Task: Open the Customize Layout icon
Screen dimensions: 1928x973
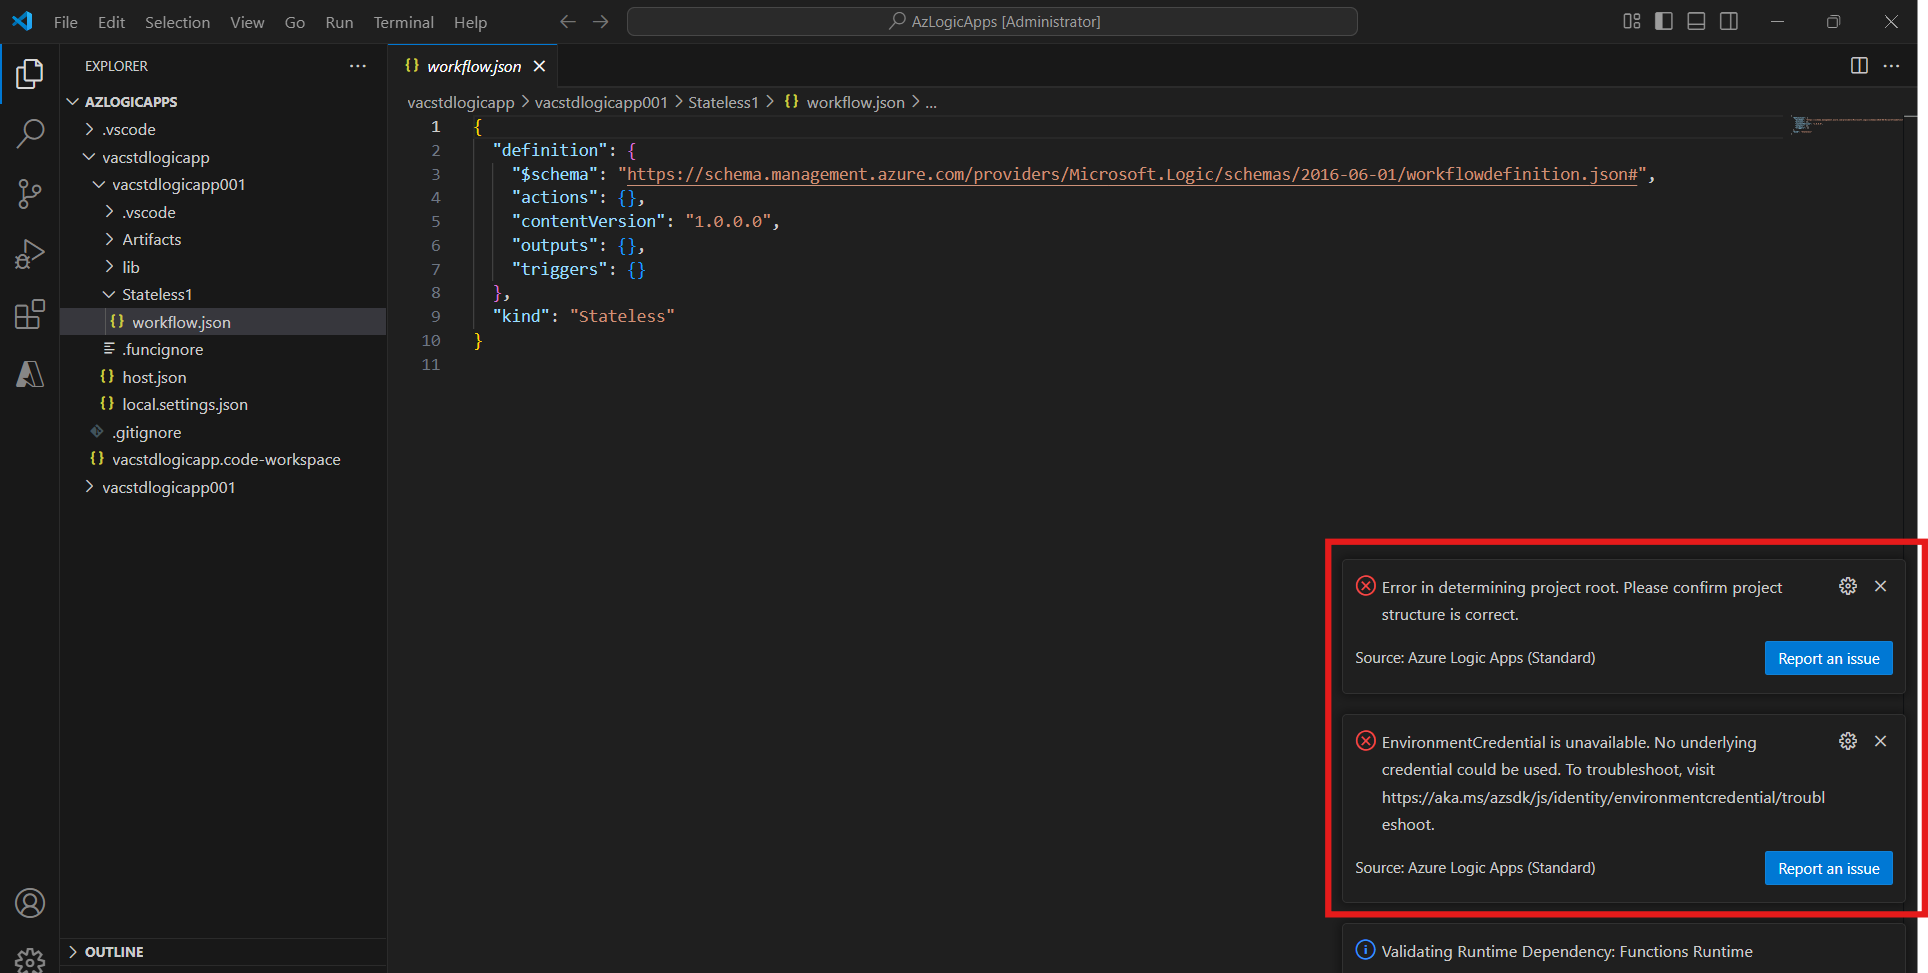Action: tap(1632, 21)
